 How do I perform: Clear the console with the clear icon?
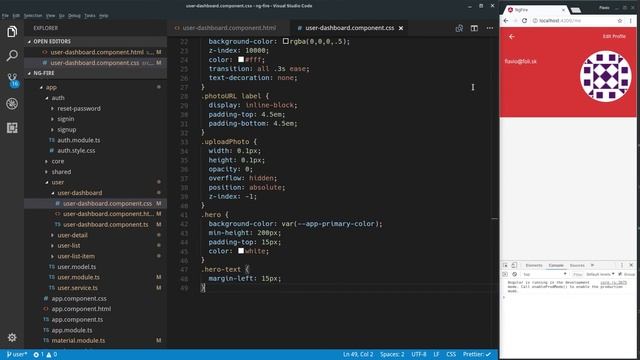pyautogui.click(x=514, y=274)
